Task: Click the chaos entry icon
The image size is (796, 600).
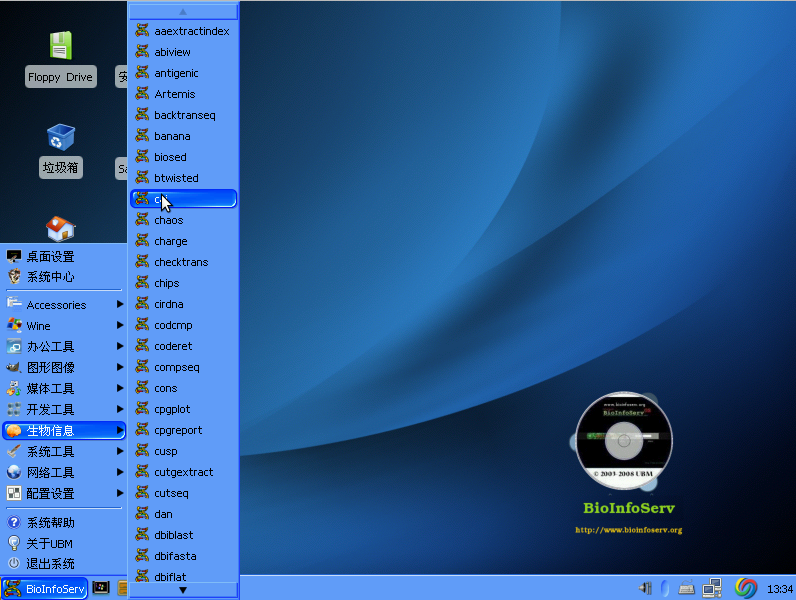Action: (142, 219)
